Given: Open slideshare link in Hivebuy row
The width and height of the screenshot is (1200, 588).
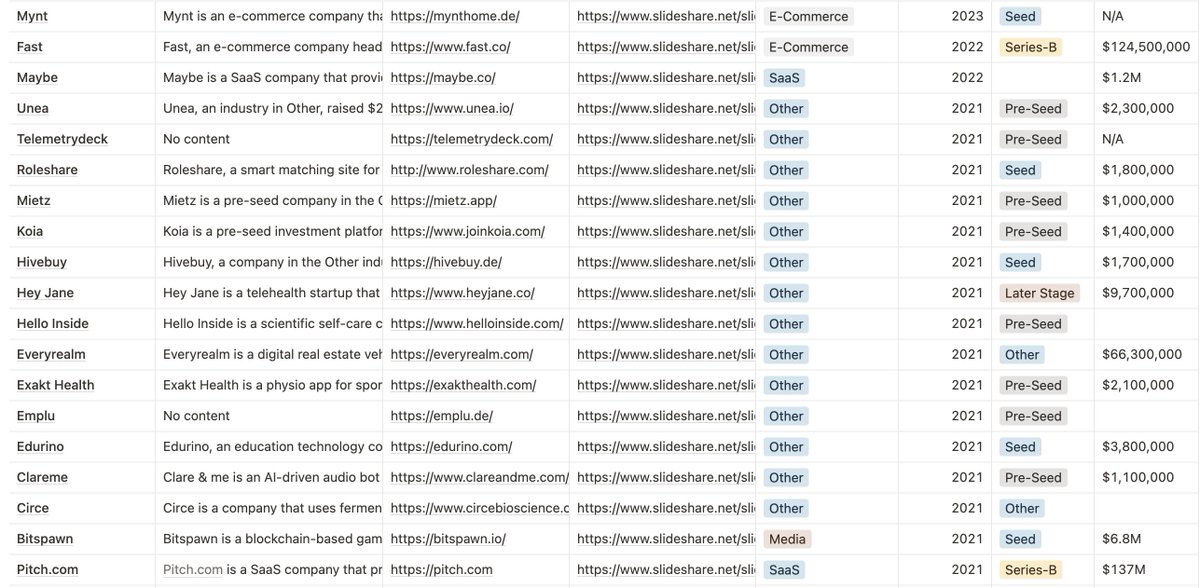Looking at the screenshot, I should (666, 262).
